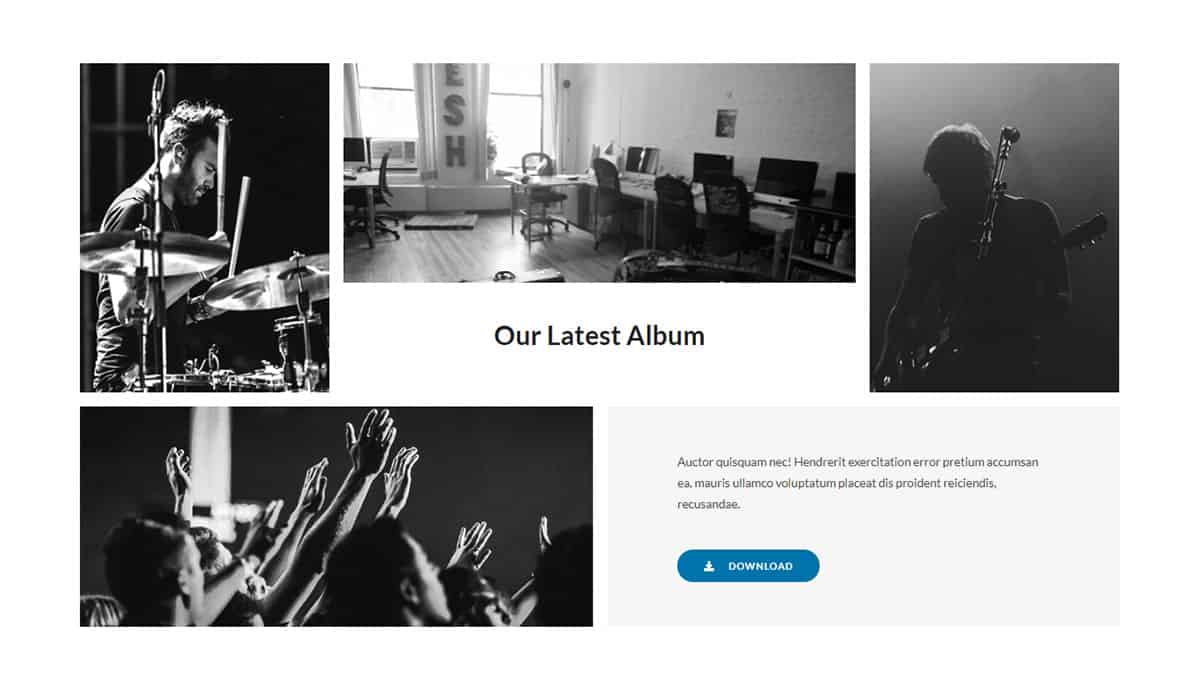The width and height of the screenshot is (1200, 690).
Task: Open the drummer photo
Action: (204, 228)
